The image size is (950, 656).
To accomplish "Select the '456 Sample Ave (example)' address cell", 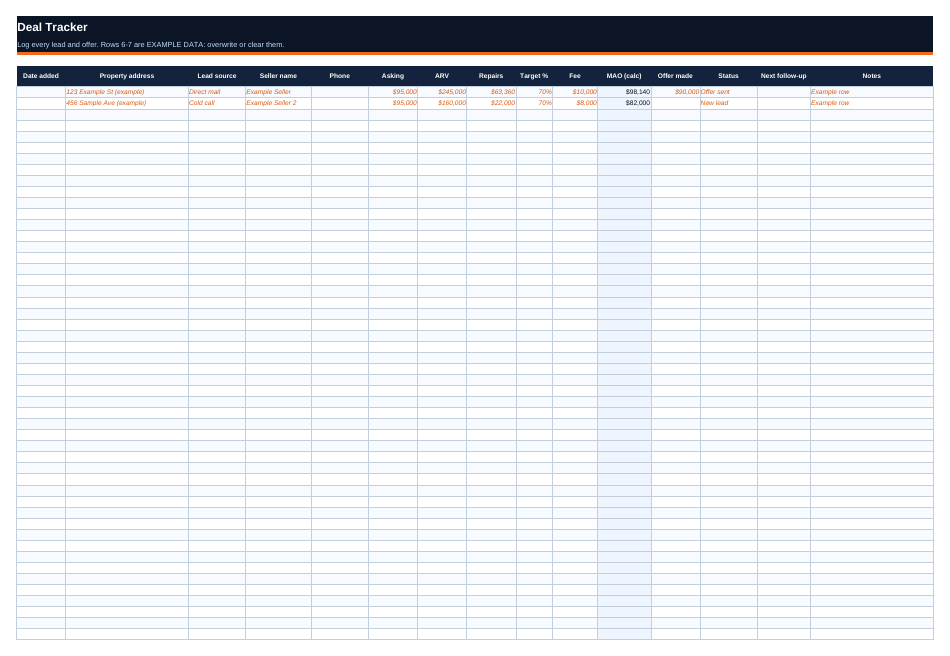I will [127, 103].
